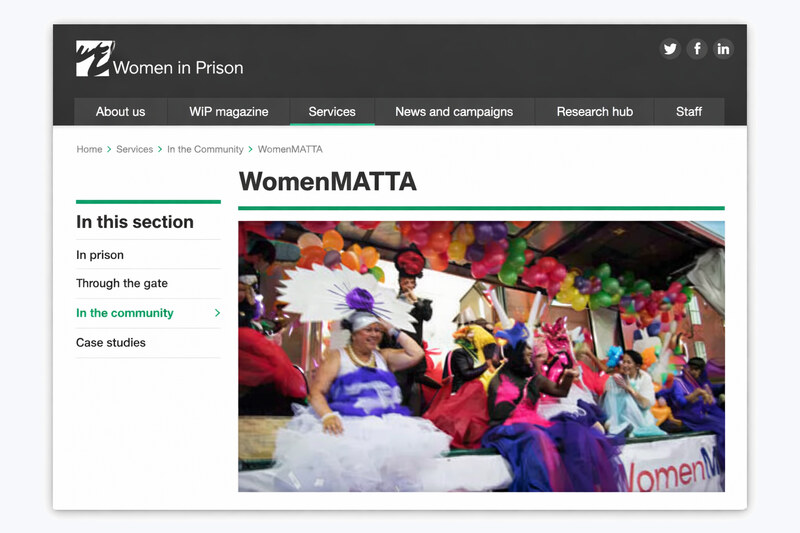The width and height of the screenshot is (800, 533).
Task: Click the WomenMATTA breadcrumb entry
Action: point(290,149)
